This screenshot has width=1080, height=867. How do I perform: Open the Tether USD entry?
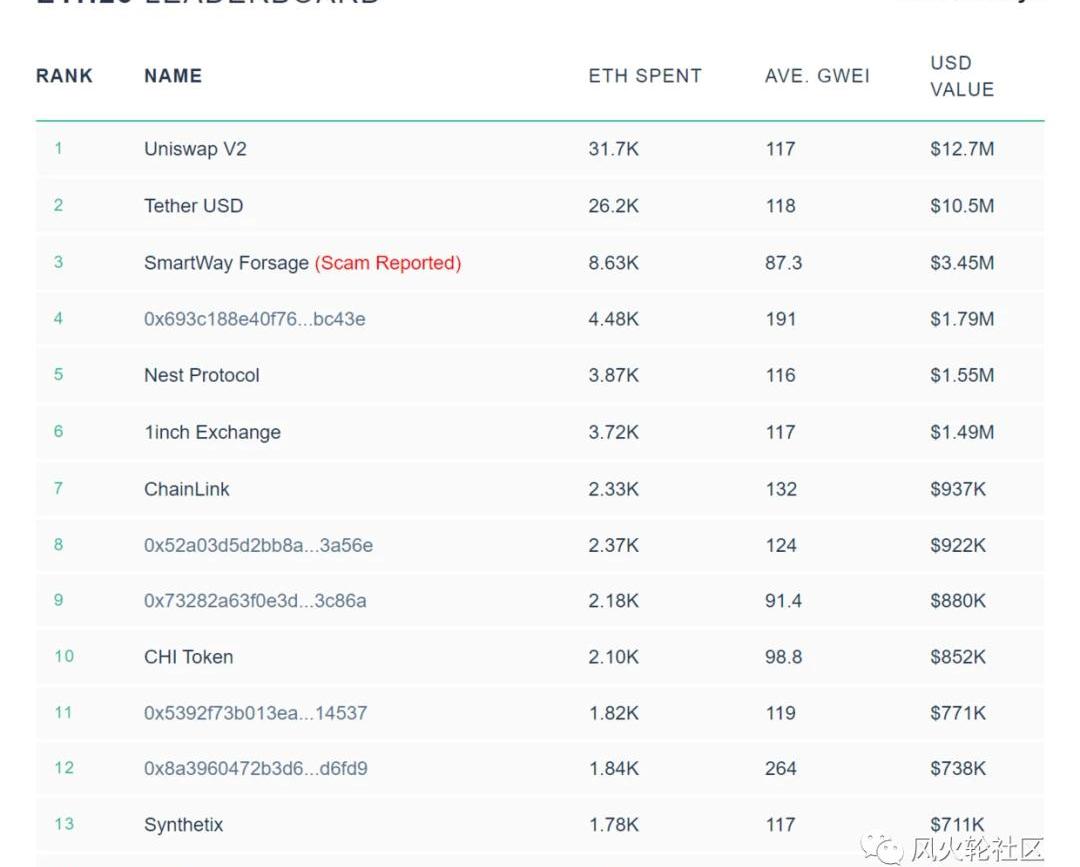click(x=194, y=206)
